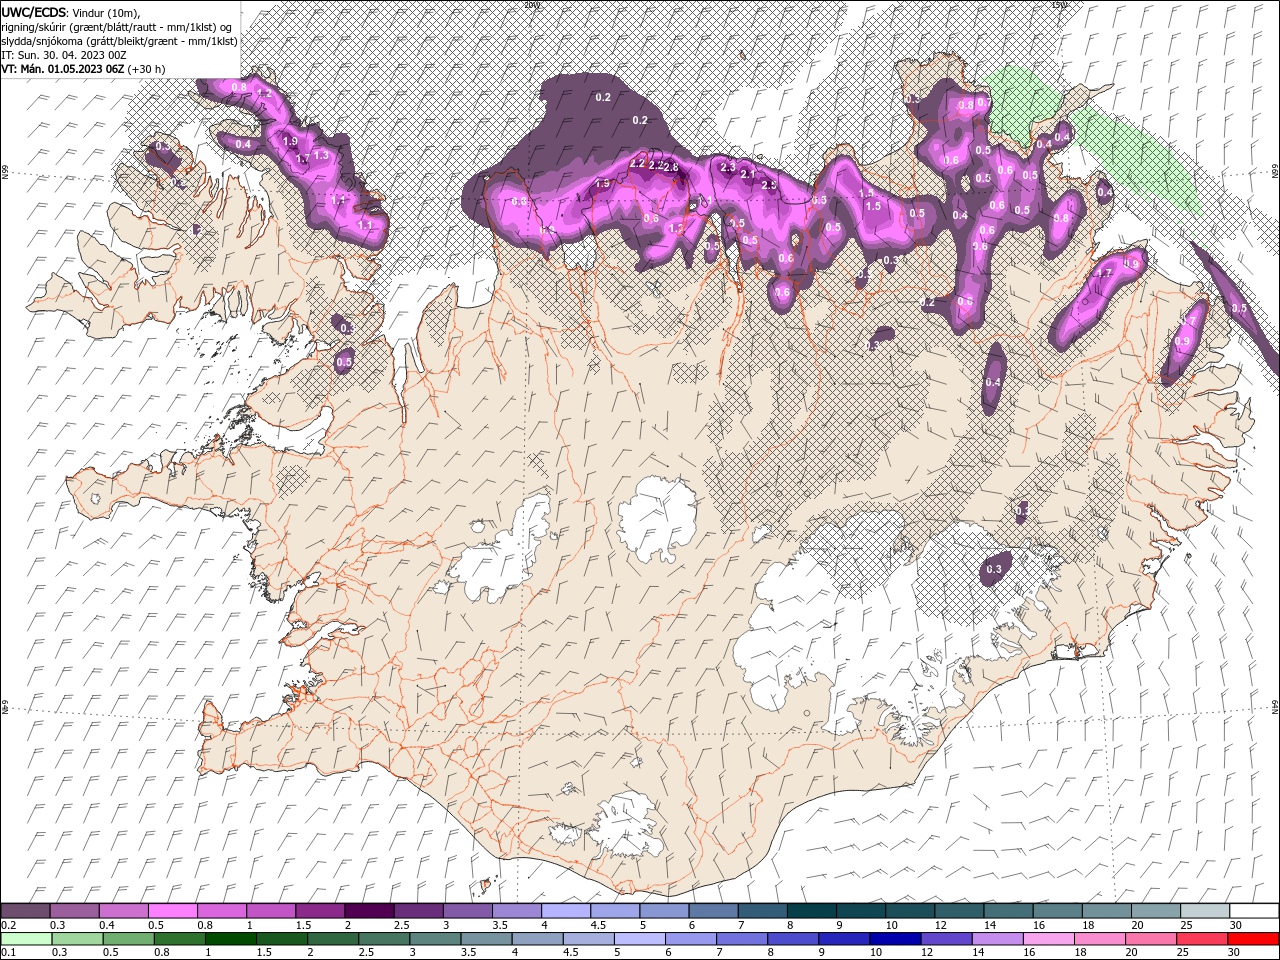The height and width of the screenshot is (960, 1280).
Task: Pick the 3–3.5 grey-green swatch in lower legend bar
Action: coord(436,938)
